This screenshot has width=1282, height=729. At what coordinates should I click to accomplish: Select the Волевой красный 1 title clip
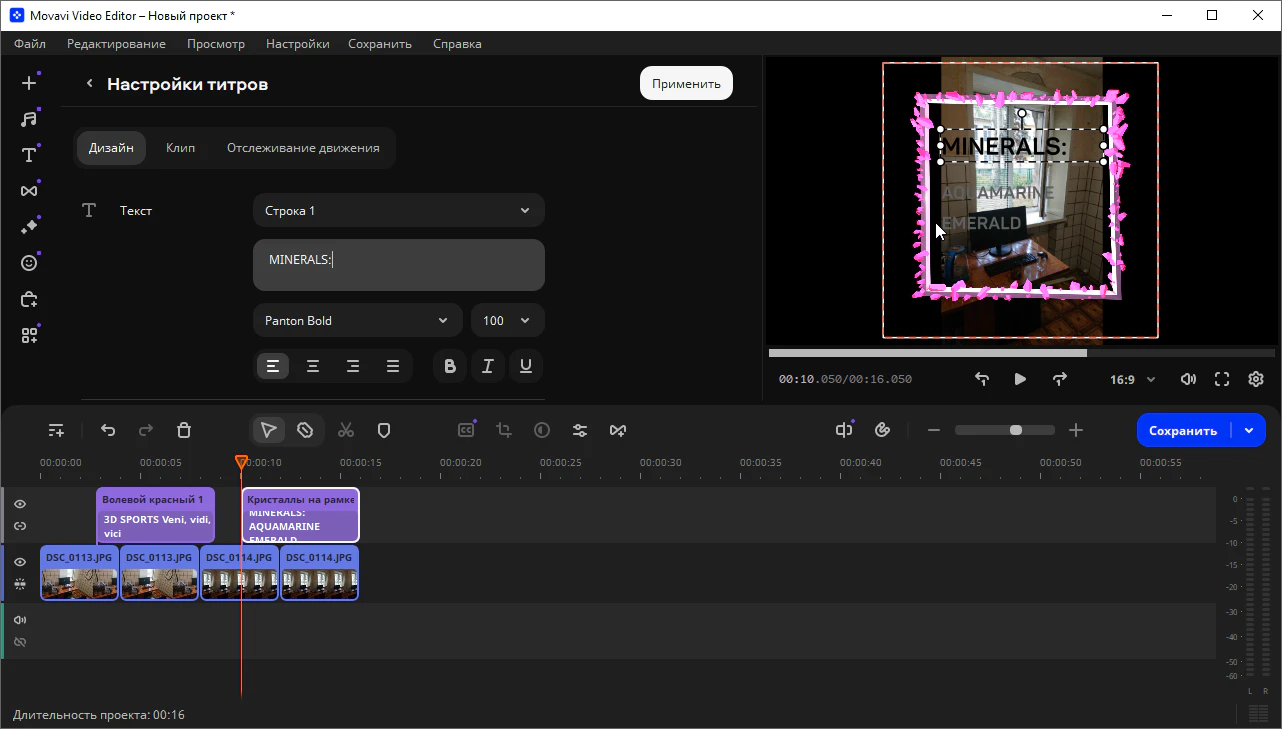155,499
